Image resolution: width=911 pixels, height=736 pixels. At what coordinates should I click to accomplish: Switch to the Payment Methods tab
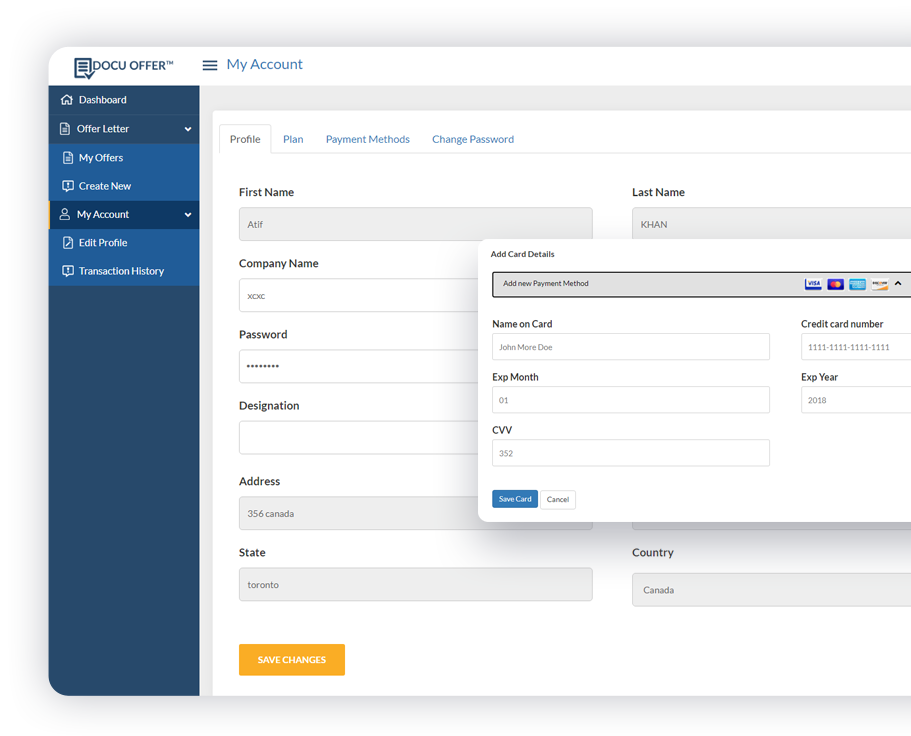(367, 139)
